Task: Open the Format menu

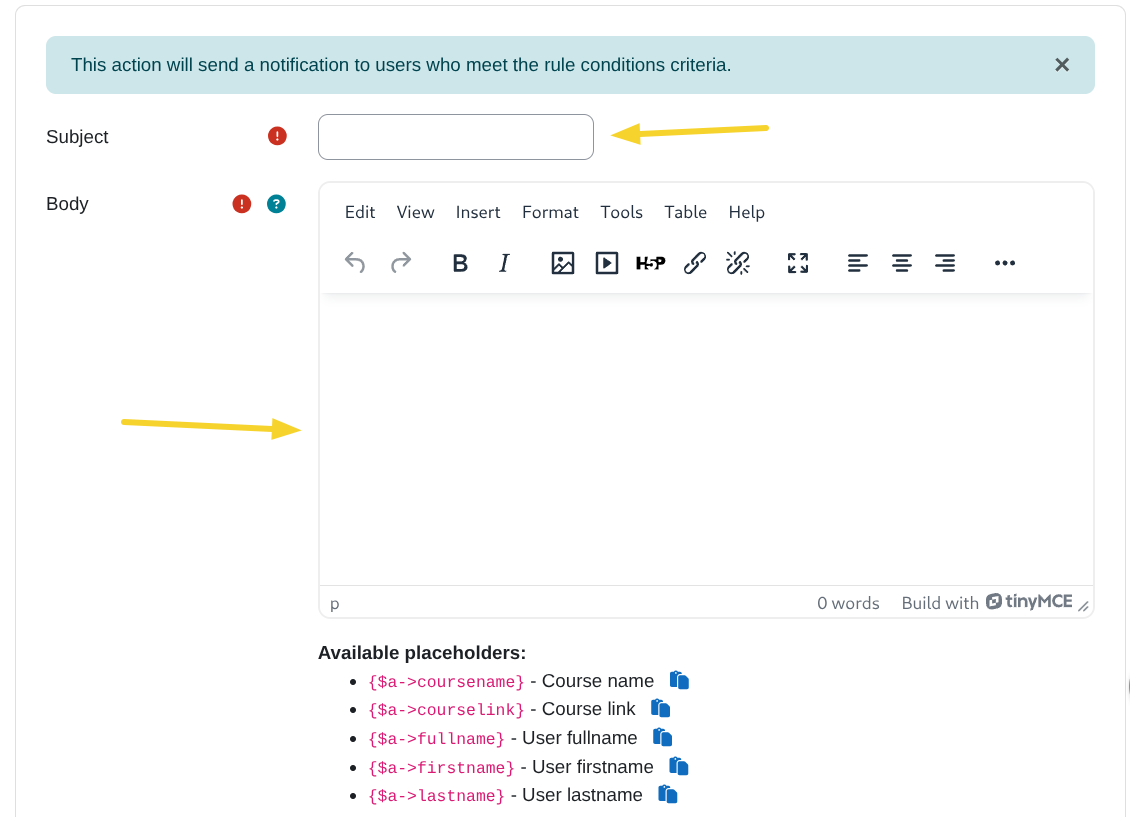Action: click(550, 212)
